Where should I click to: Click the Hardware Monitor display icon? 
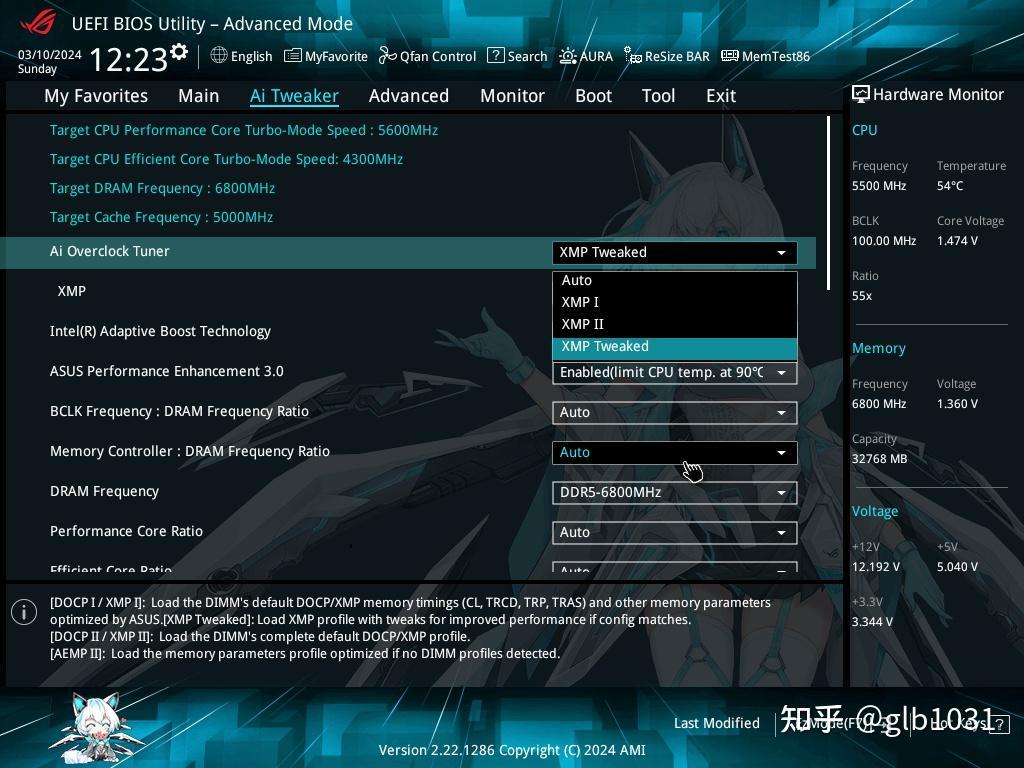pos(861,94)
